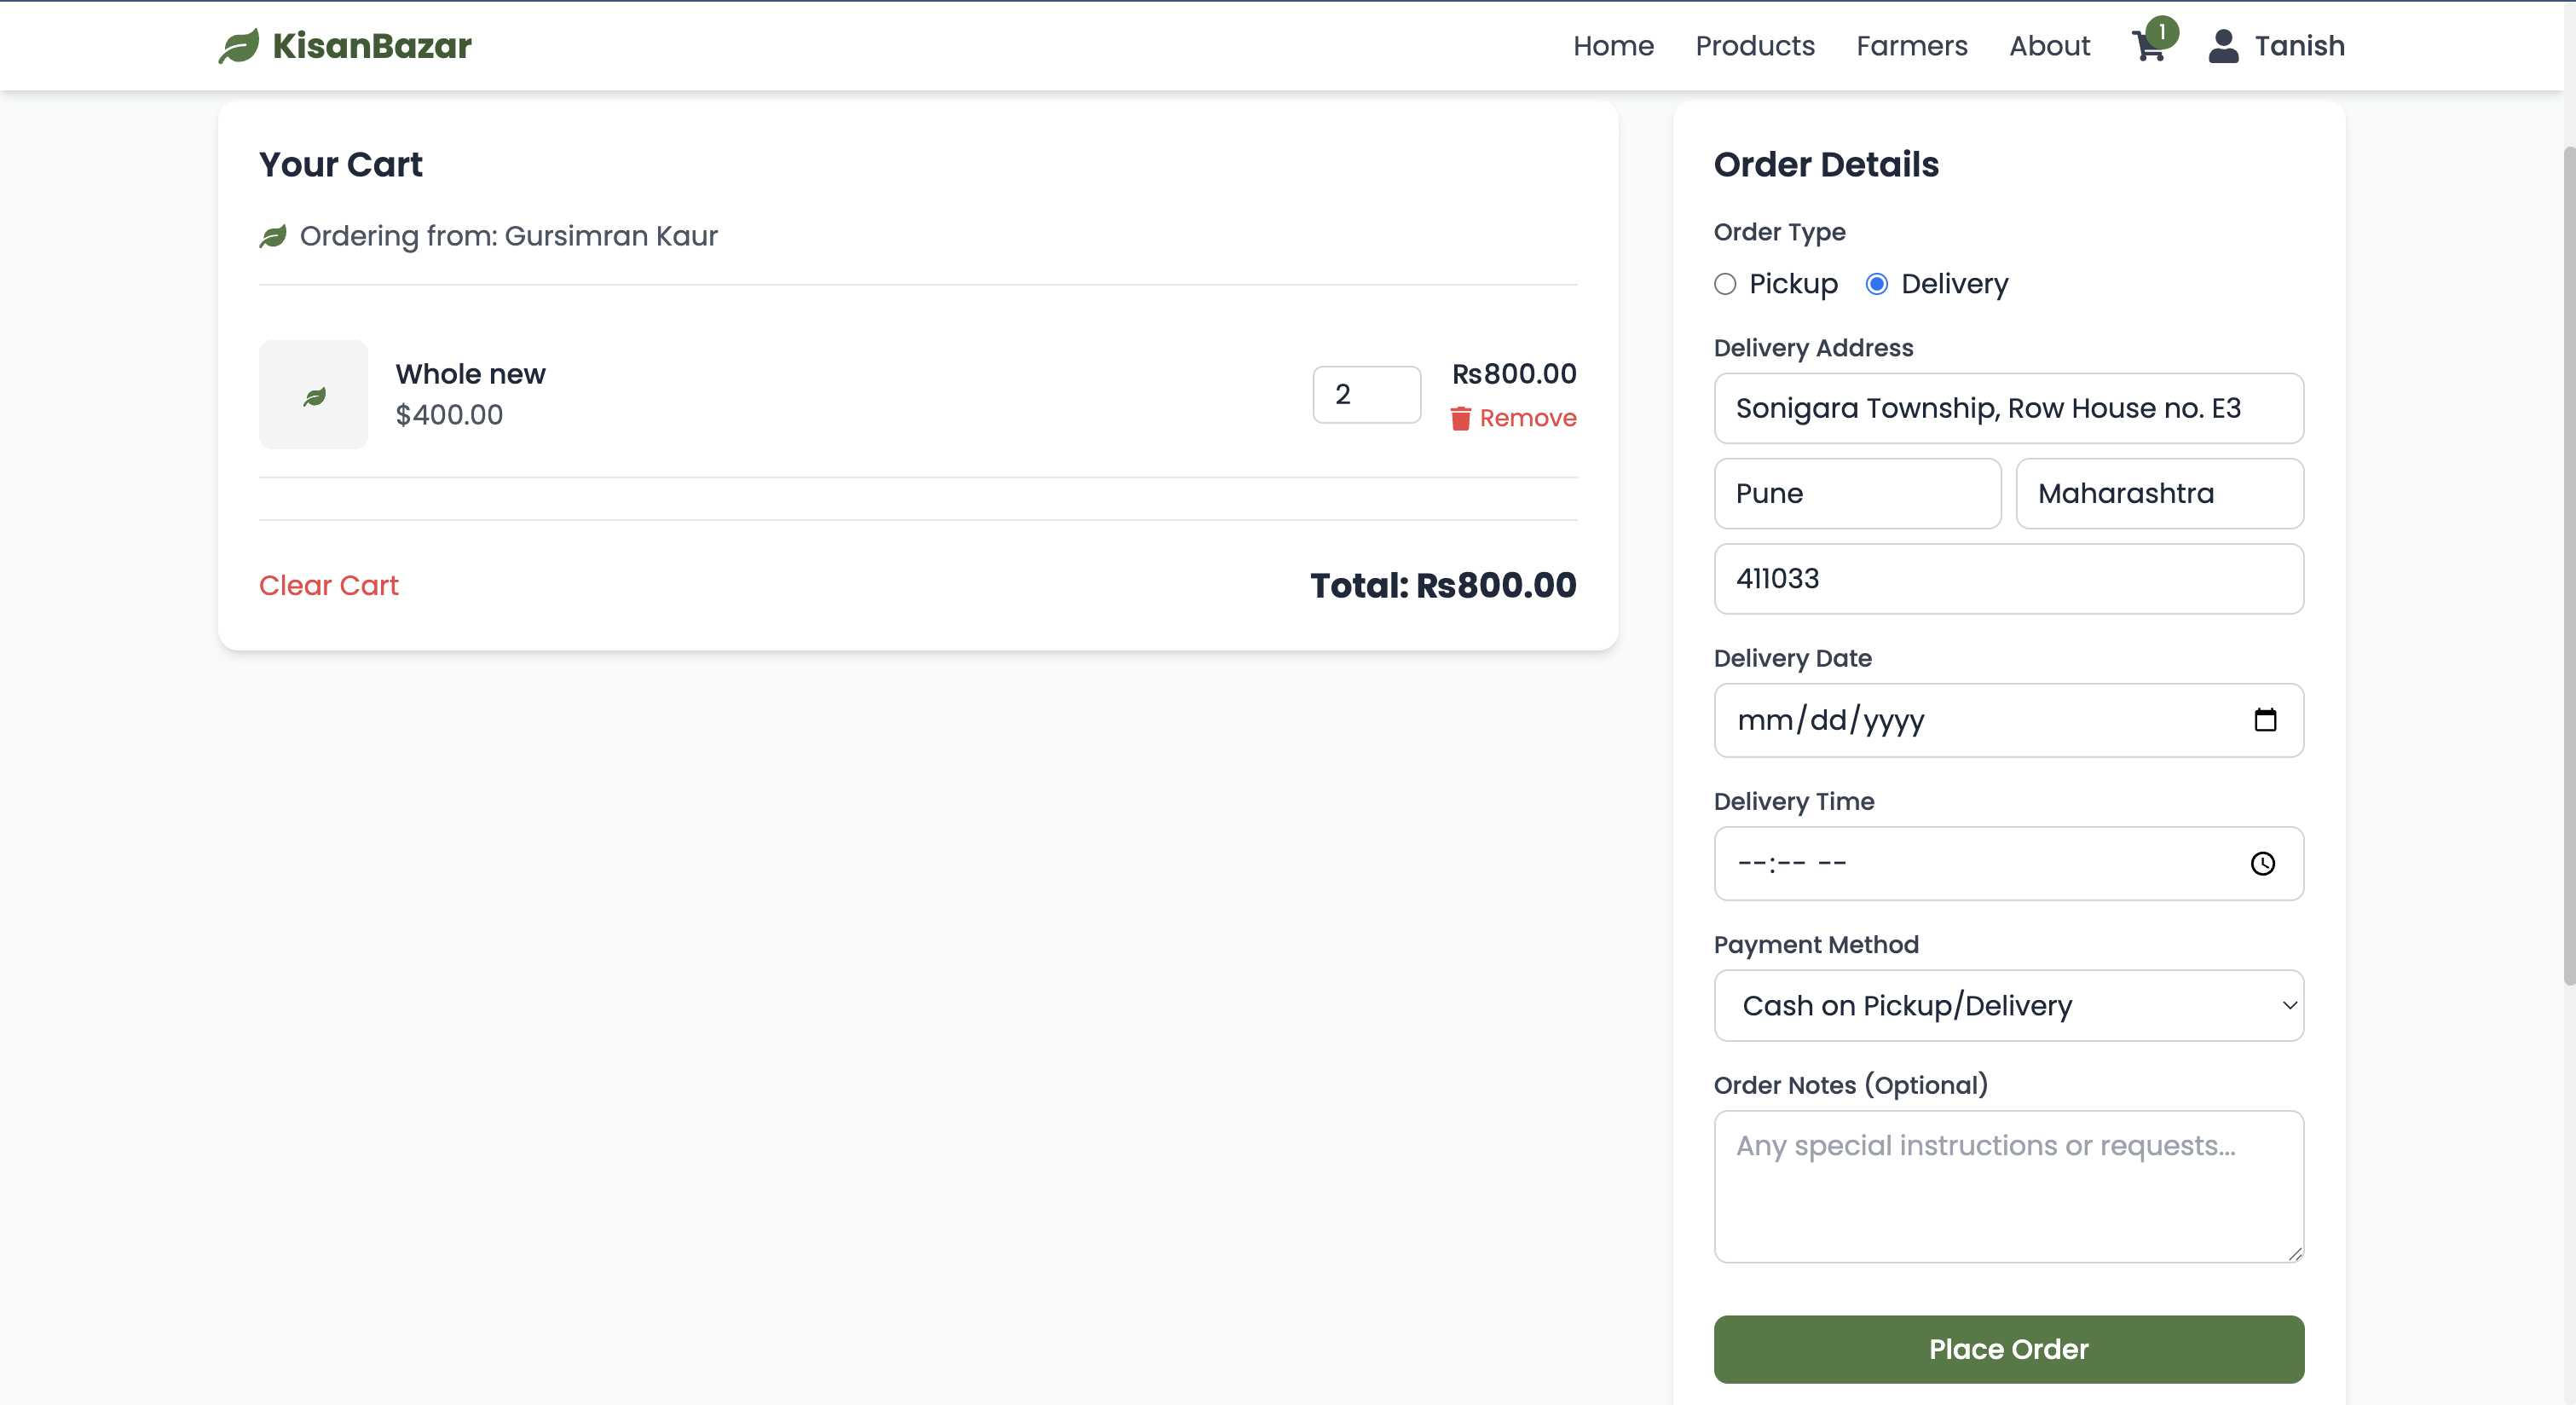Open the Delivery Date calendar picker
Screen dimensions: 2576x1405
pos(2265,720)
